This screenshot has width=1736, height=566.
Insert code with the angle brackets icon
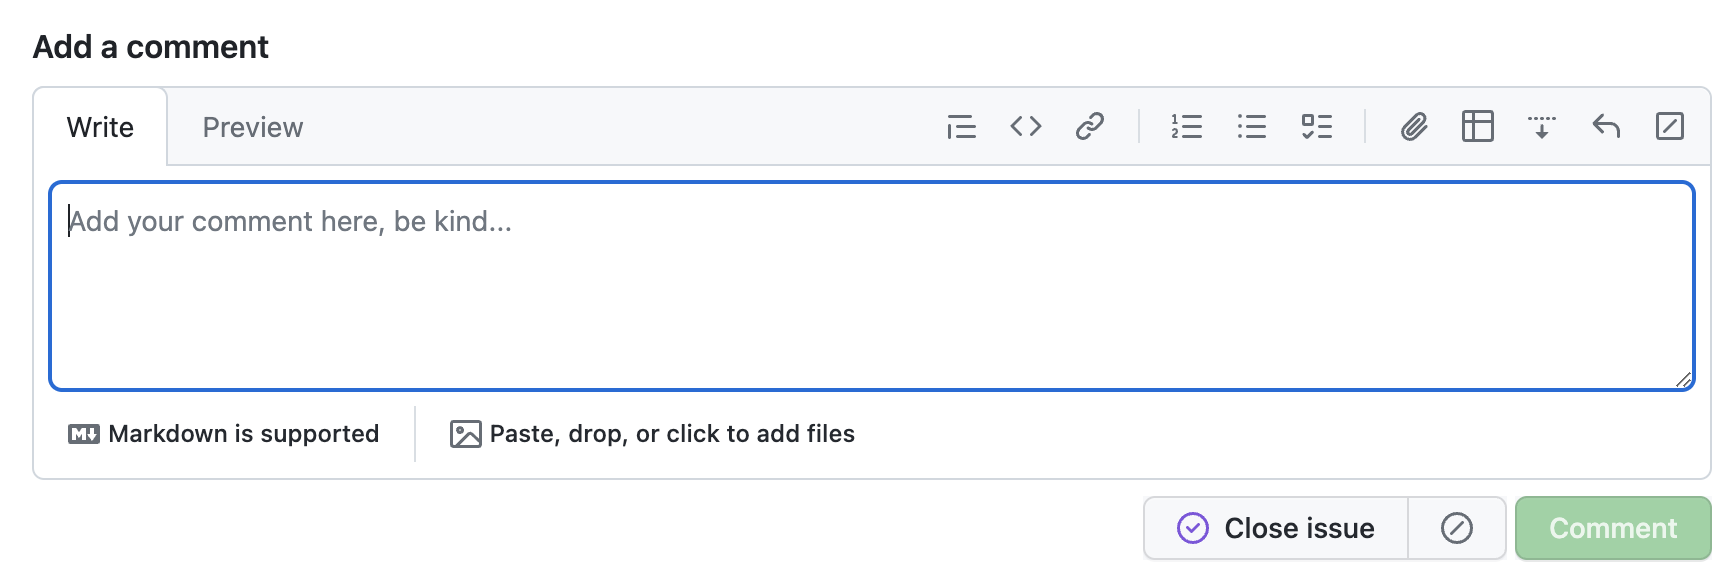pyautogui.click(x=1026, y=127)
